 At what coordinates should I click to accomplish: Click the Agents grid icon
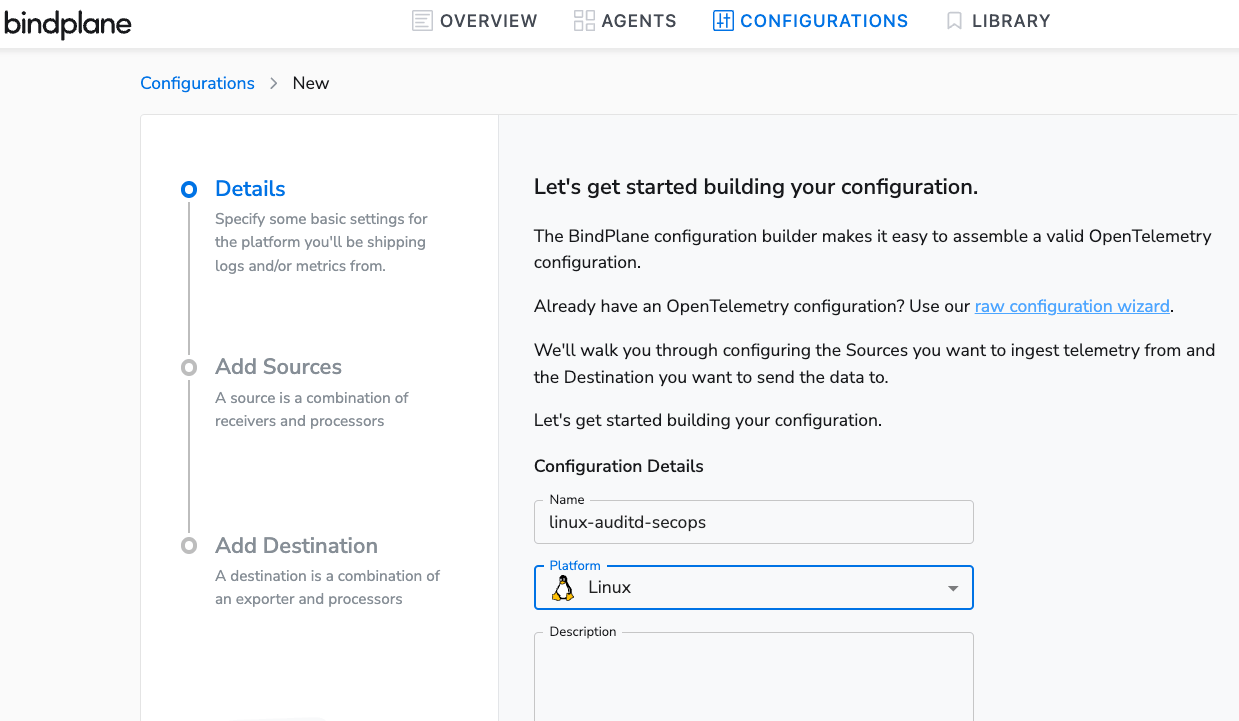[584, 21]
